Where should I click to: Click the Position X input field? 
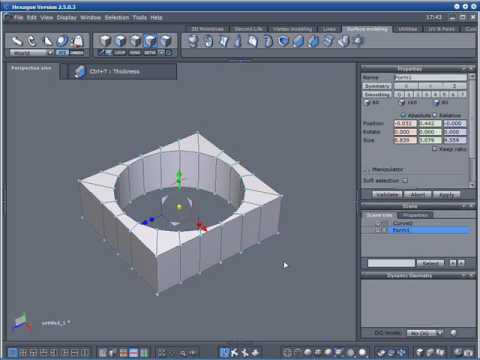pos(405,124)
